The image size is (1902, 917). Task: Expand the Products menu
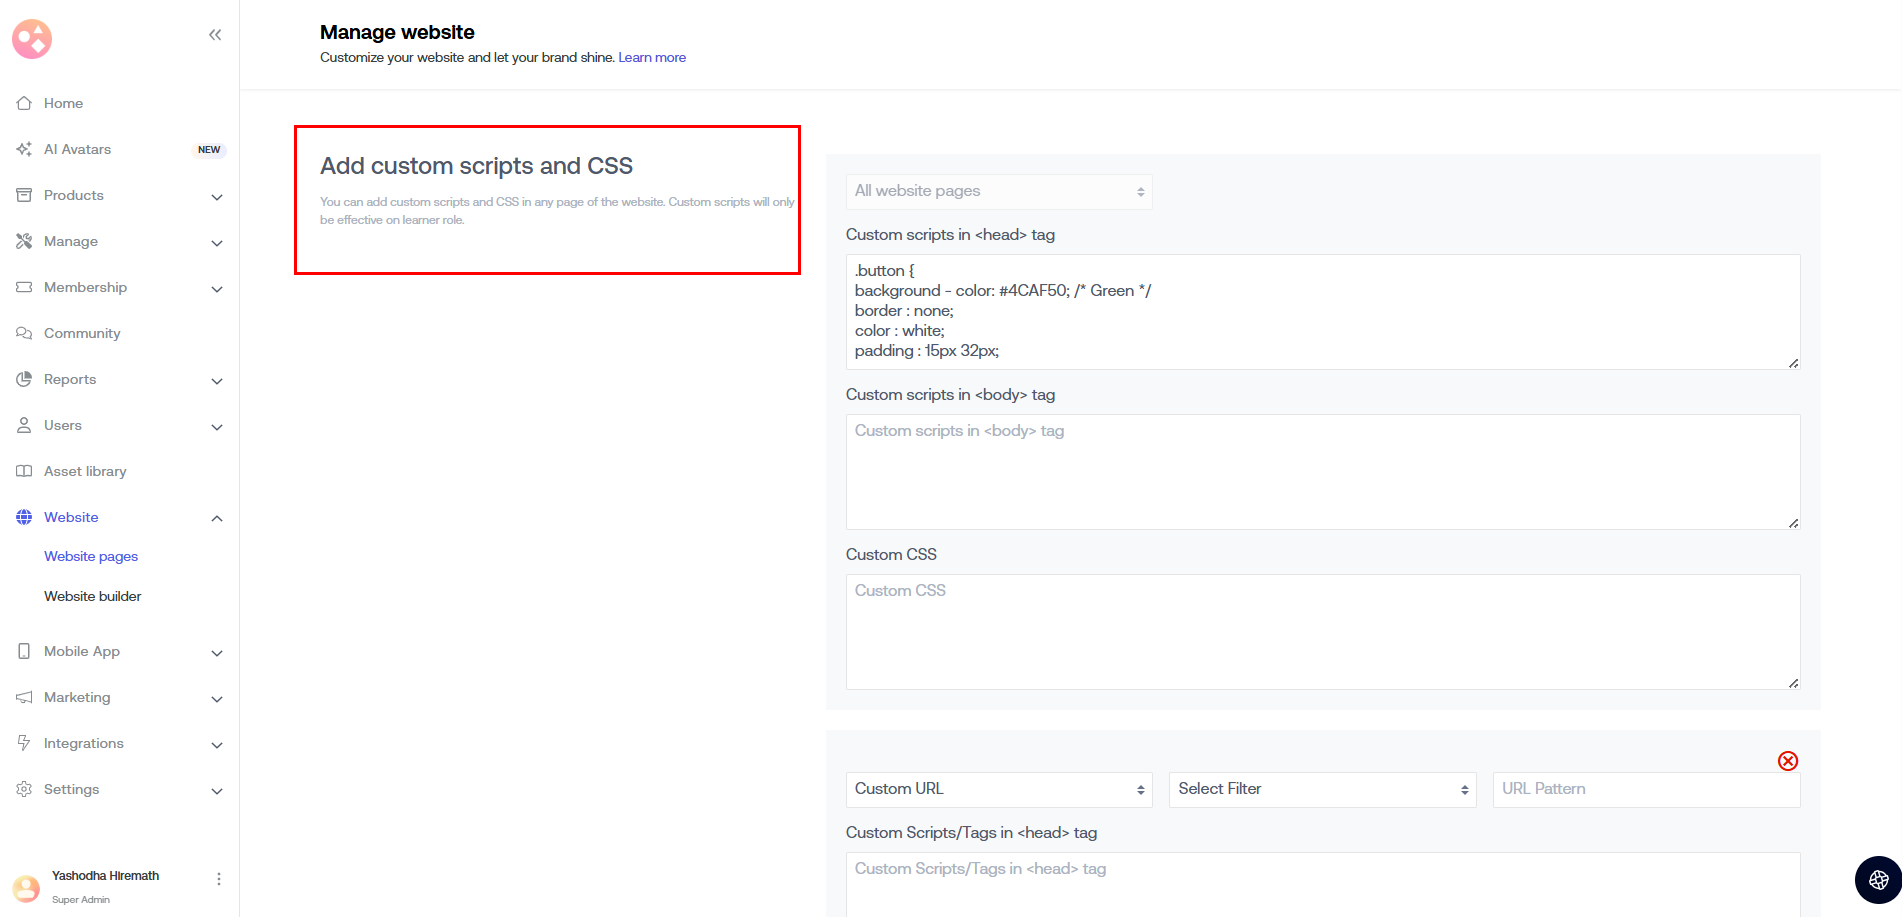pyautogui.click(x=216, y=196)
